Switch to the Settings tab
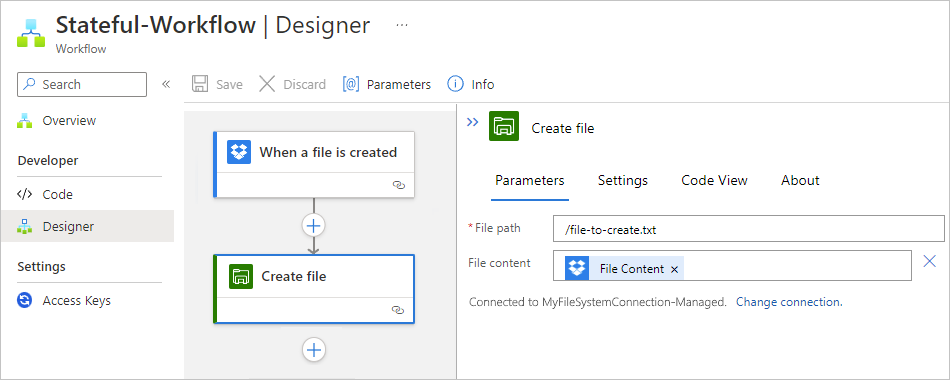 (x=623, y=180)
